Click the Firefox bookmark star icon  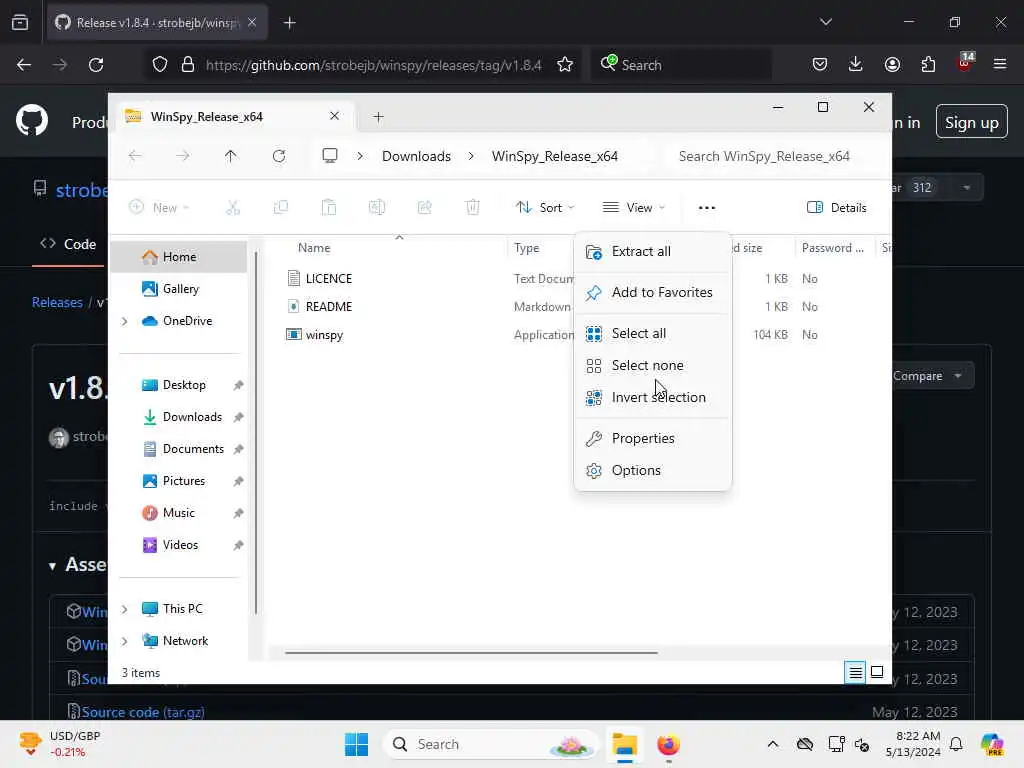pos(565,65)
